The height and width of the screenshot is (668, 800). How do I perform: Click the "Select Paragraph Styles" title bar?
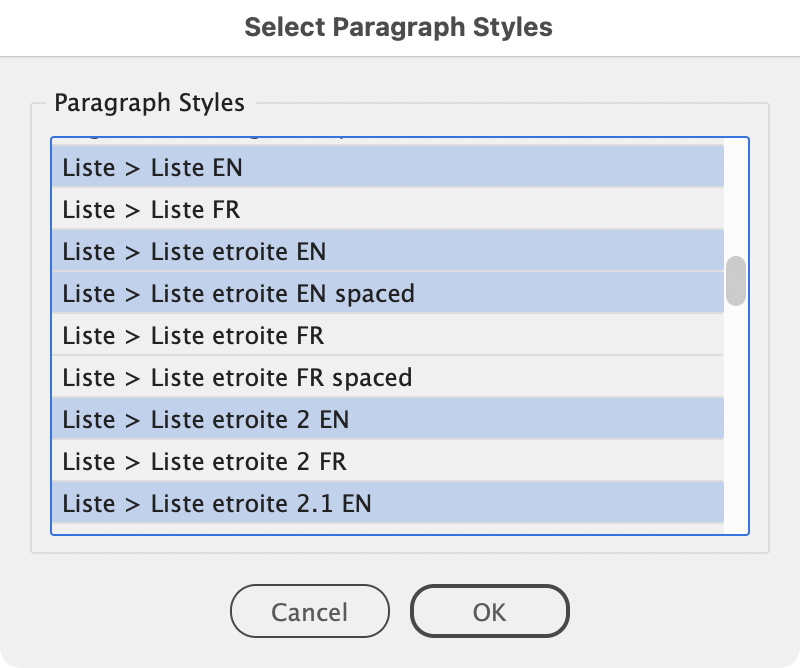(x=399, y=27)
